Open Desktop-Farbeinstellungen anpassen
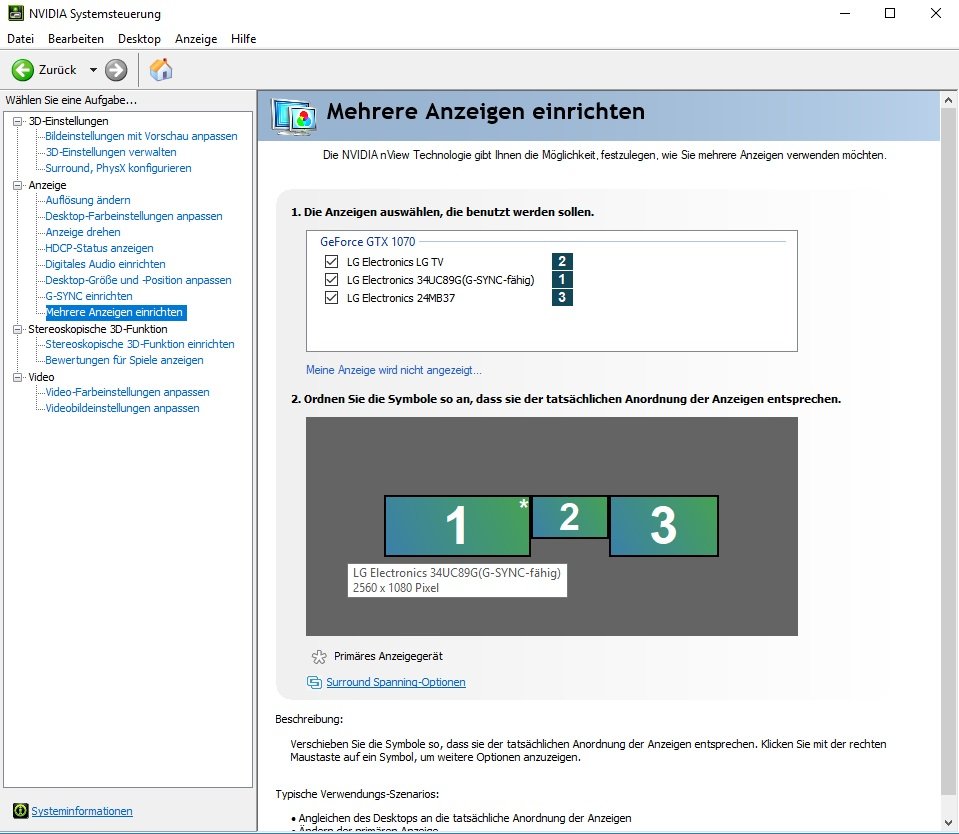The width and height of the screenshot is (959, 834). tap(134, 216)
